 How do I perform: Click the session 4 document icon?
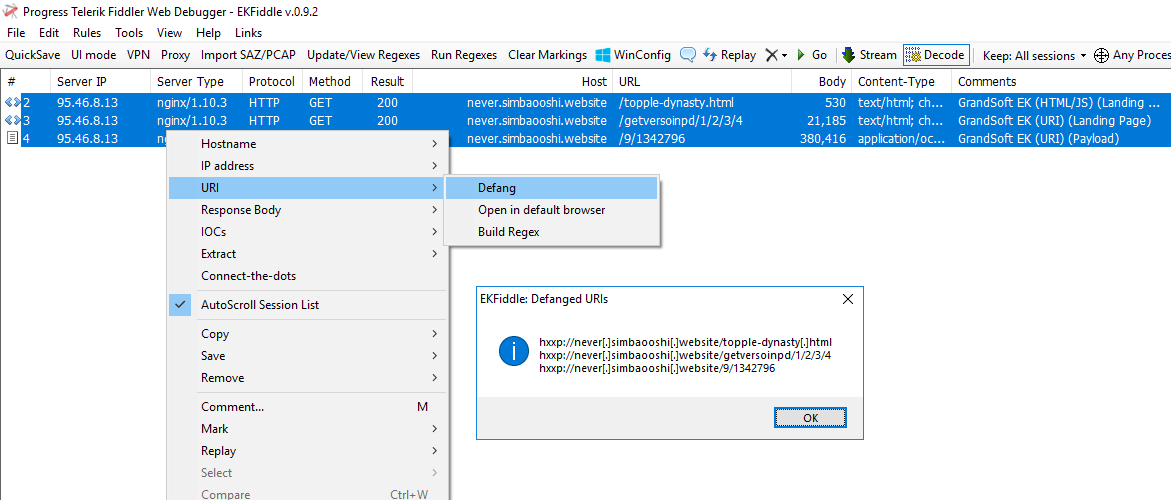pos(13,138)
